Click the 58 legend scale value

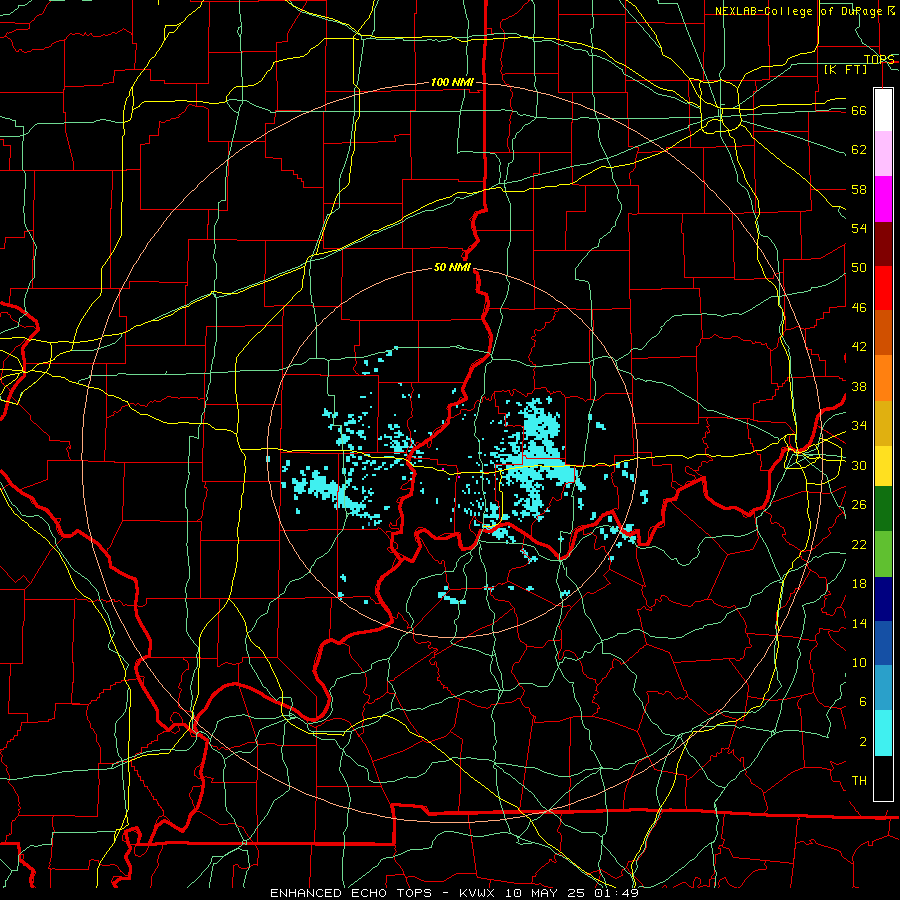859,189
